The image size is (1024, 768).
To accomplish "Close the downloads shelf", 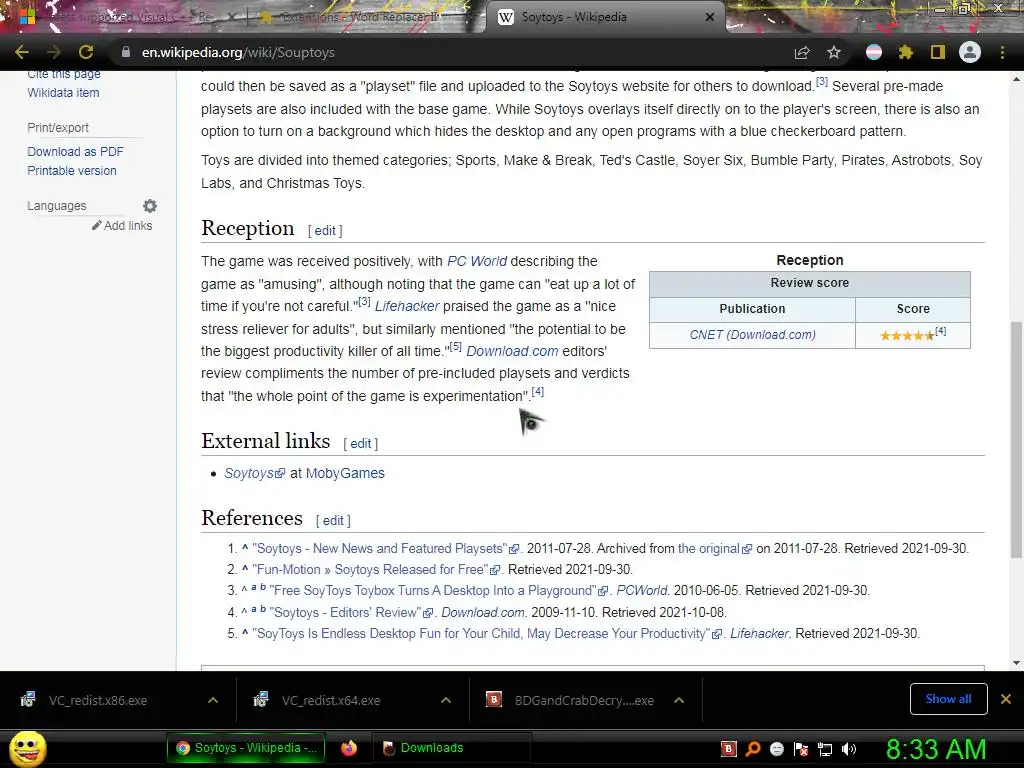I will click(x=1006, y=699).
